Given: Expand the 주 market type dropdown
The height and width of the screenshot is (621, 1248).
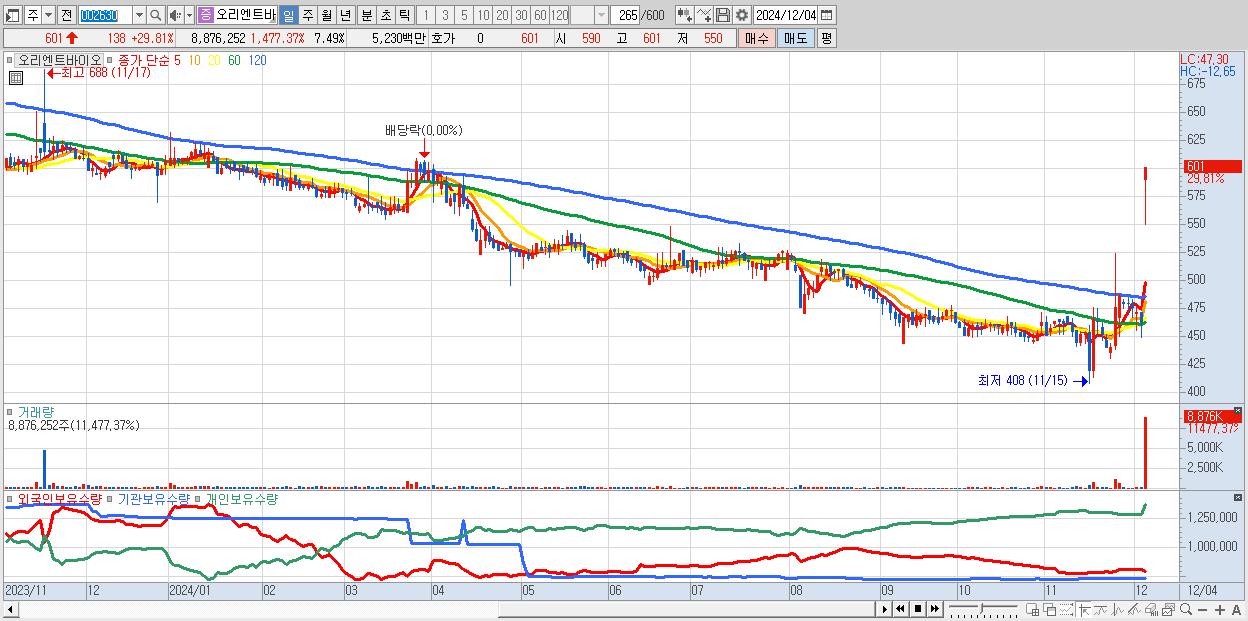Looking at the screenshot, I should click(x=48, y=15).
